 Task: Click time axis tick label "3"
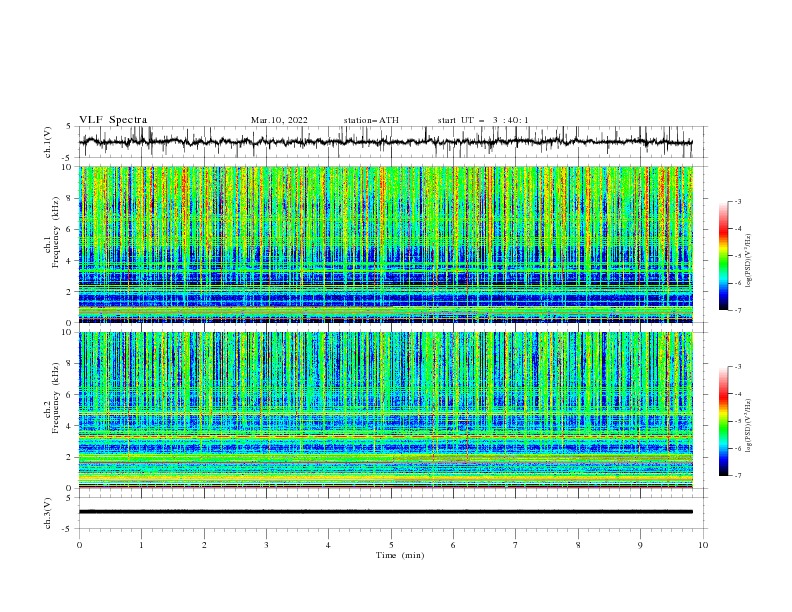click(266, 545)
